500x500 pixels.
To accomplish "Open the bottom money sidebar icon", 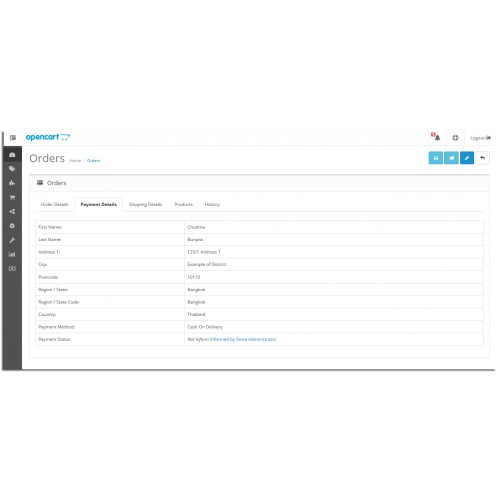I will [x=12, y=269].
